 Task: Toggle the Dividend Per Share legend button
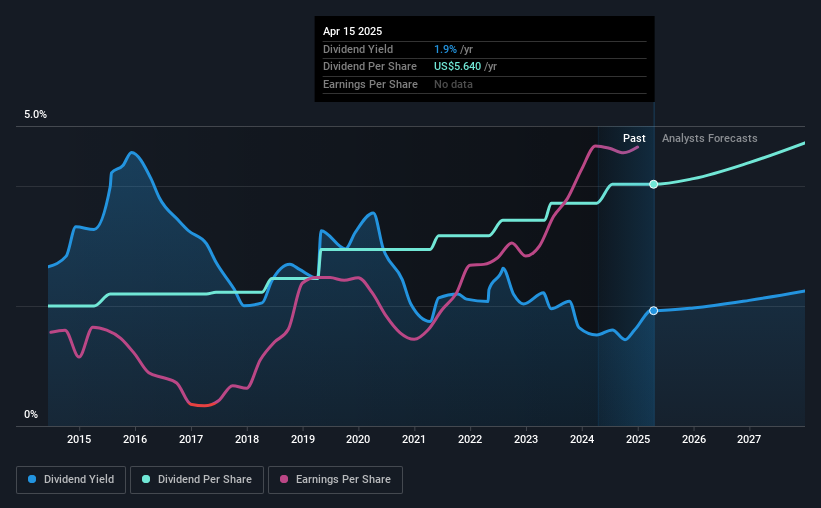197,480
